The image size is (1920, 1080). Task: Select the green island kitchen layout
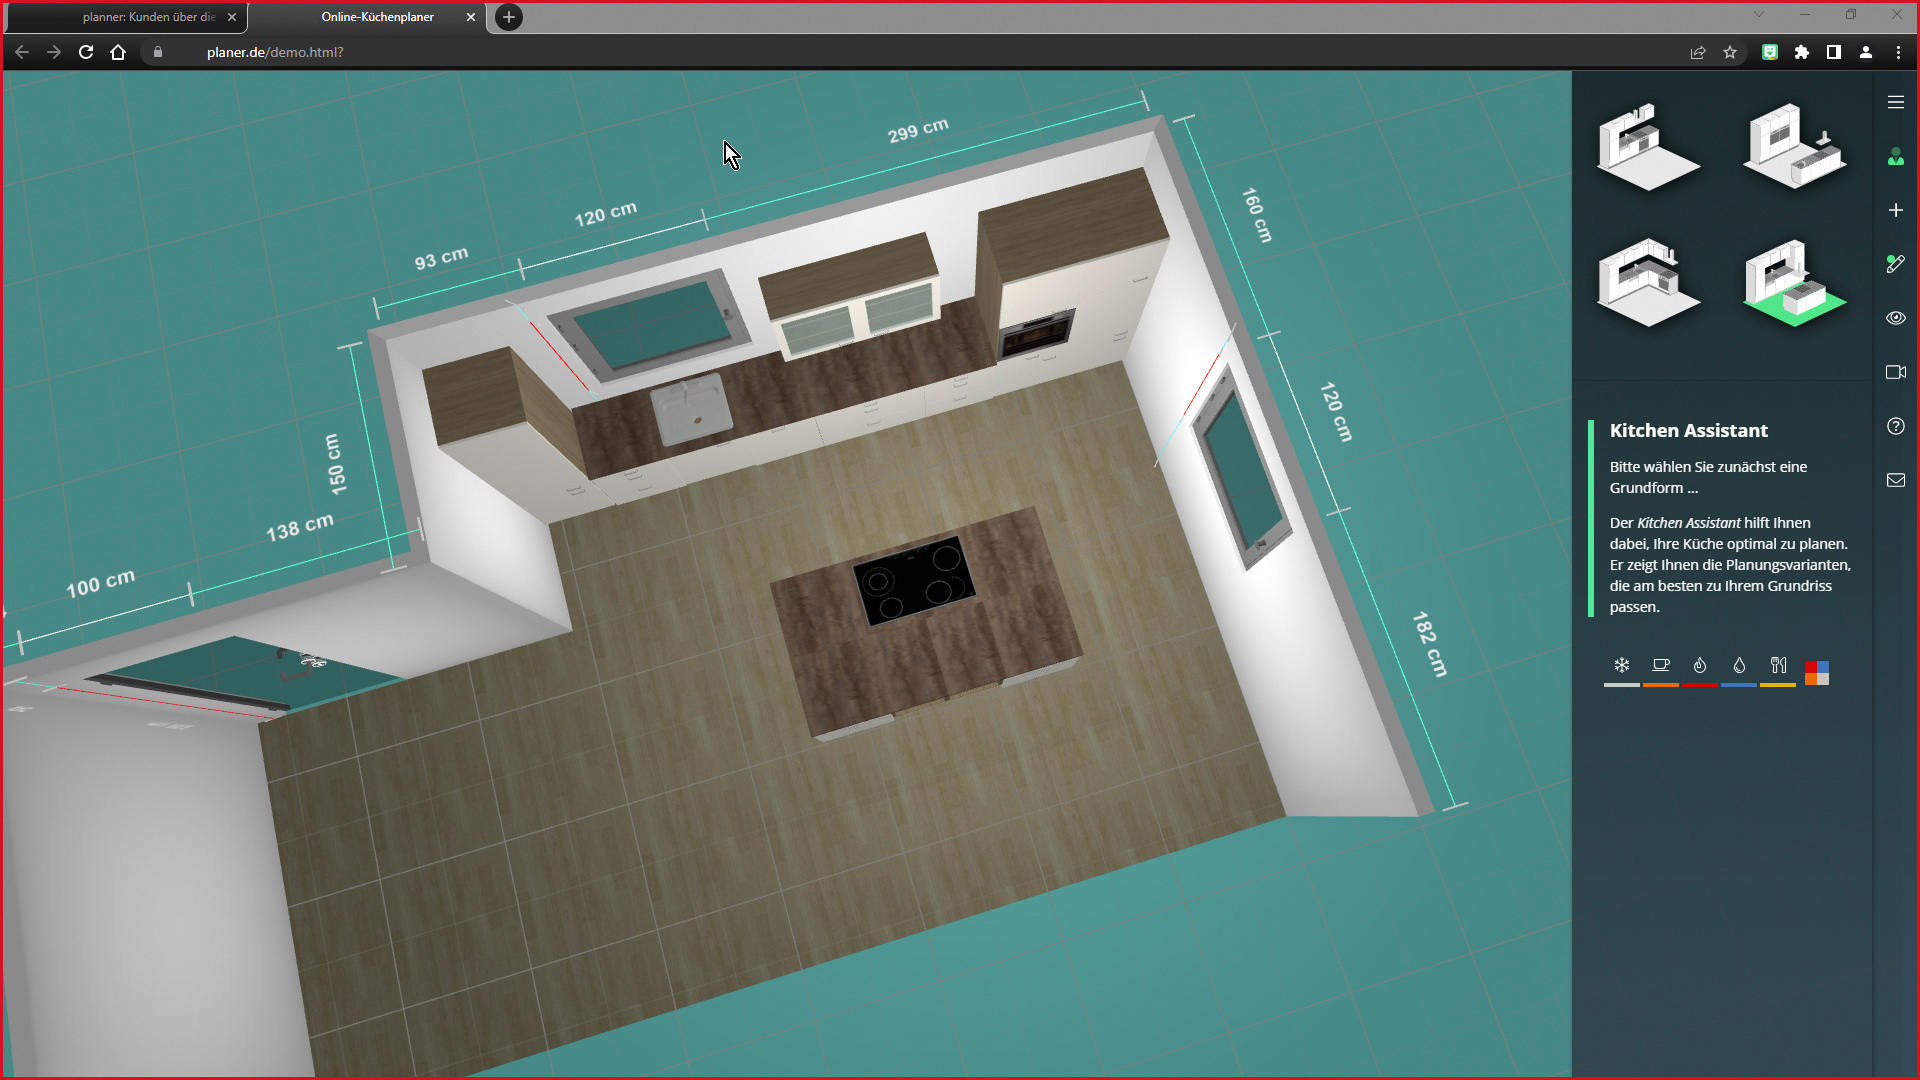(1794, 284)
